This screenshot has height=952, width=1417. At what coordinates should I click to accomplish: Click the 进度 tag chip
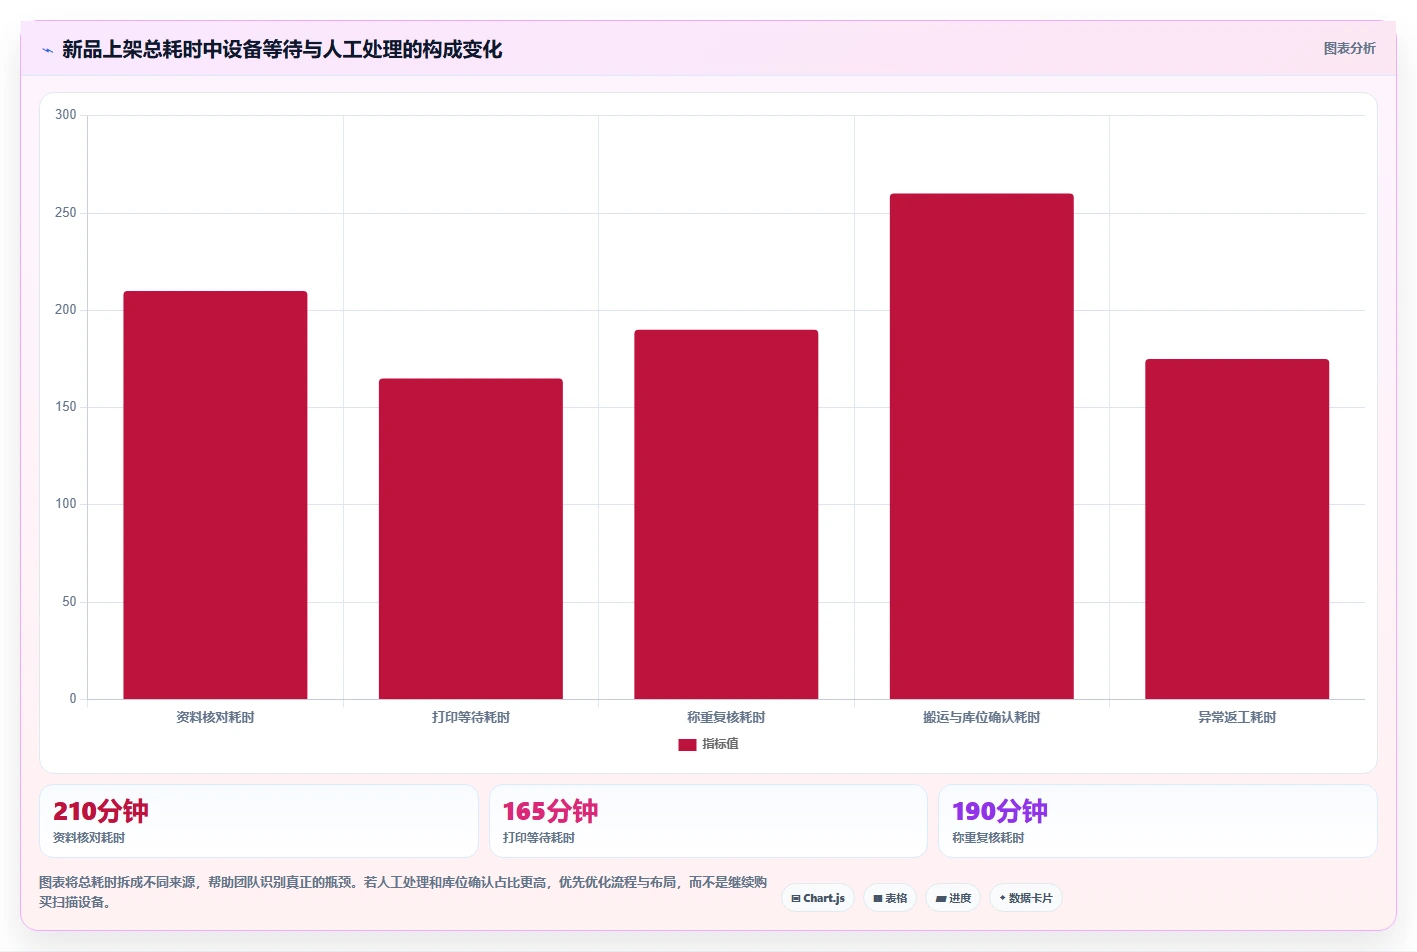[953, 898]
